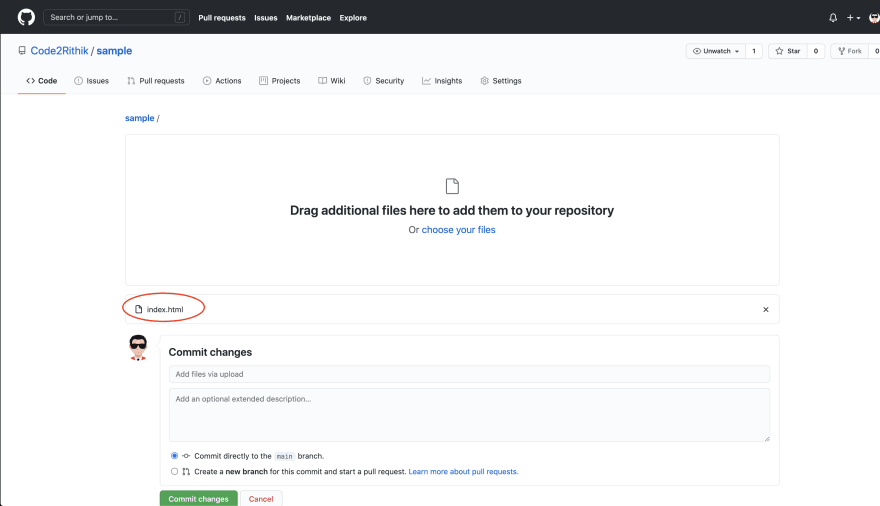
Task: Open Pull requests in top navigation
Action: click(222, 18)
